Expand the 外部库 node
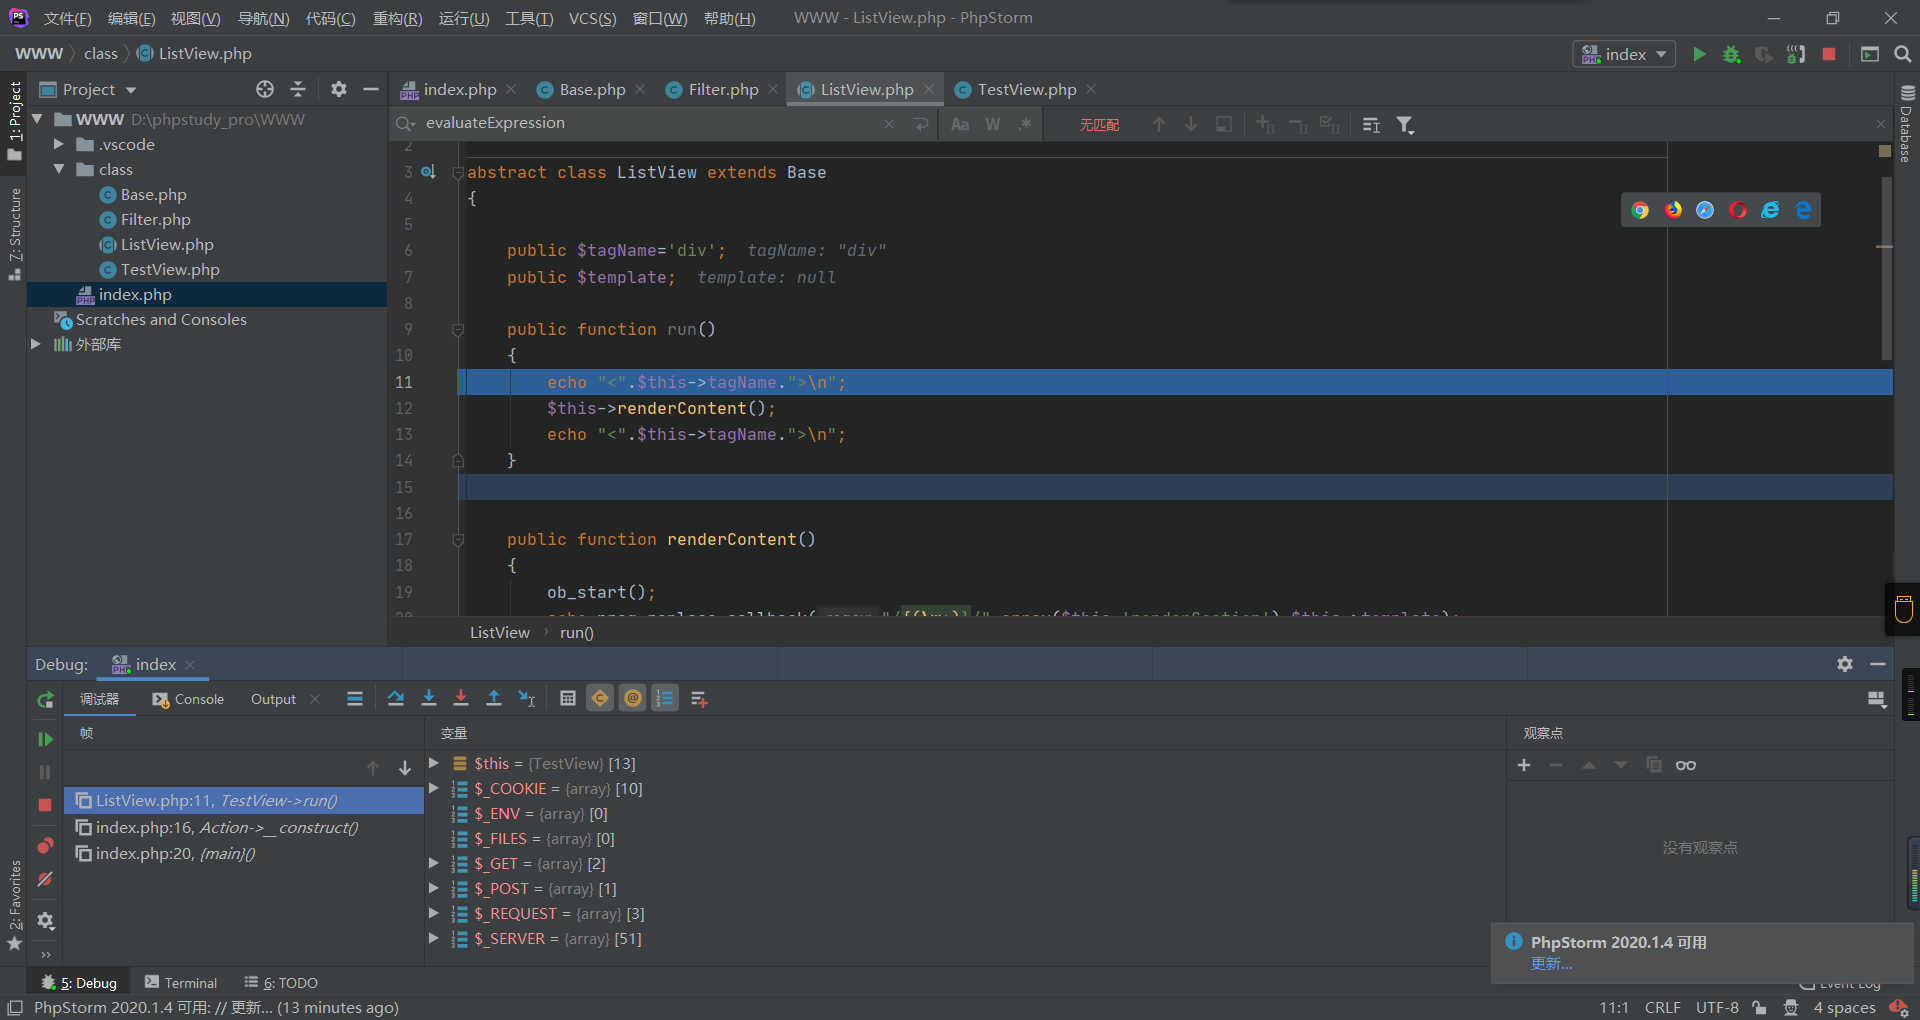 click(x=36, y=344)
